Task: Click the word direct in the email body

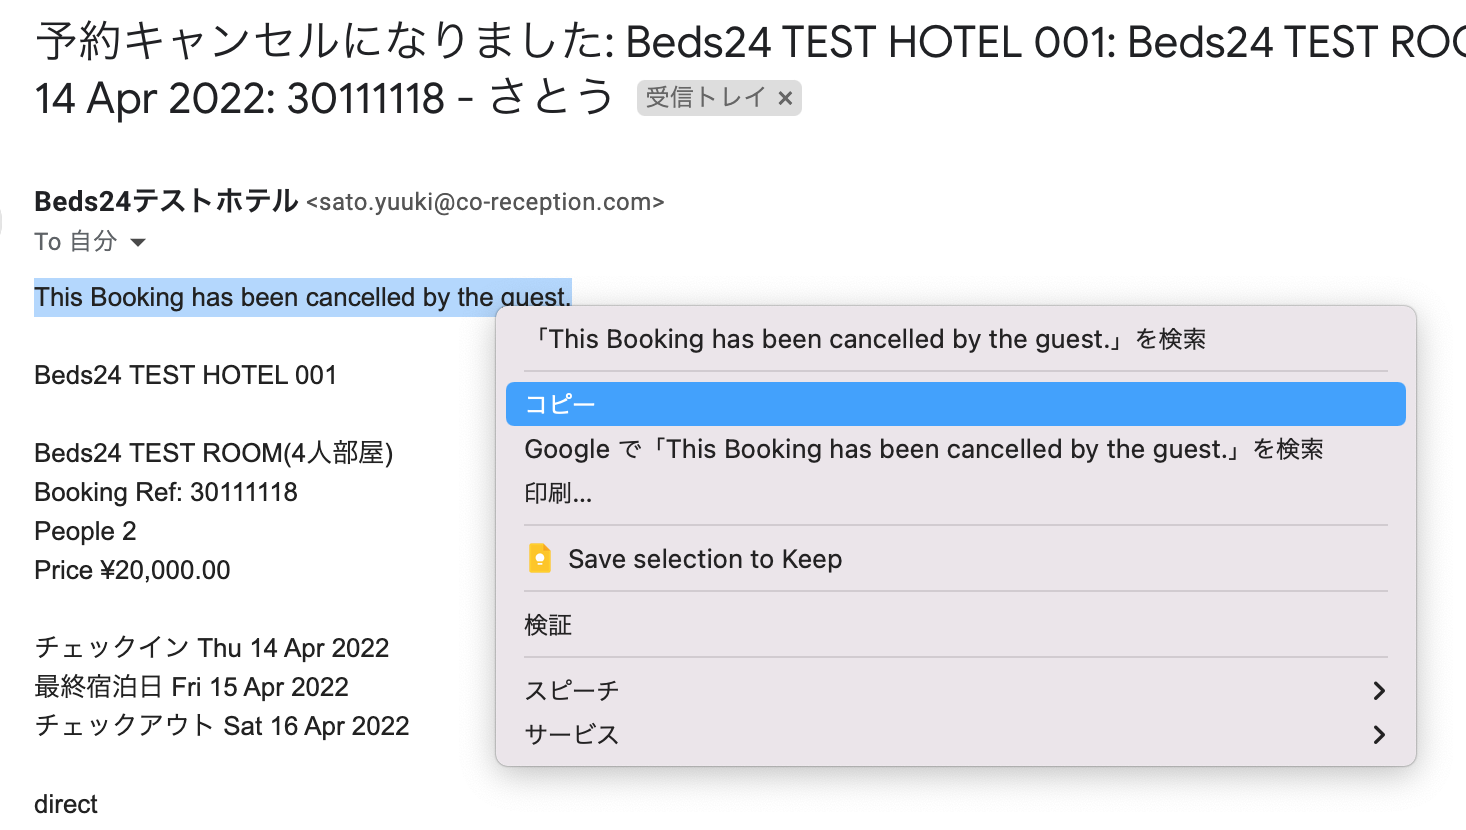Action: (66, 804)
